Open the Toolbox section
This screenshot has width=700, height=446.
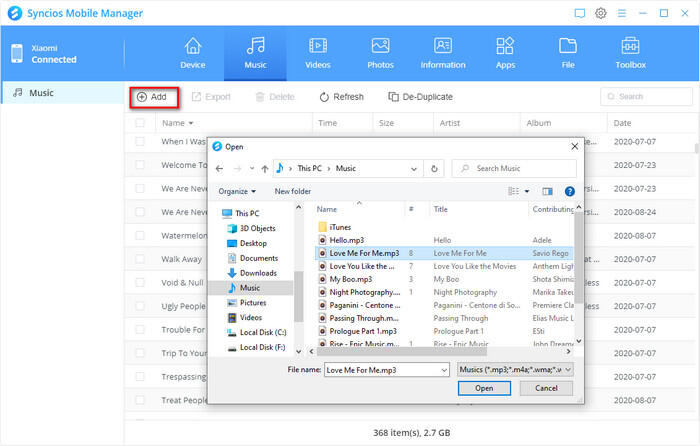(630, 53)
